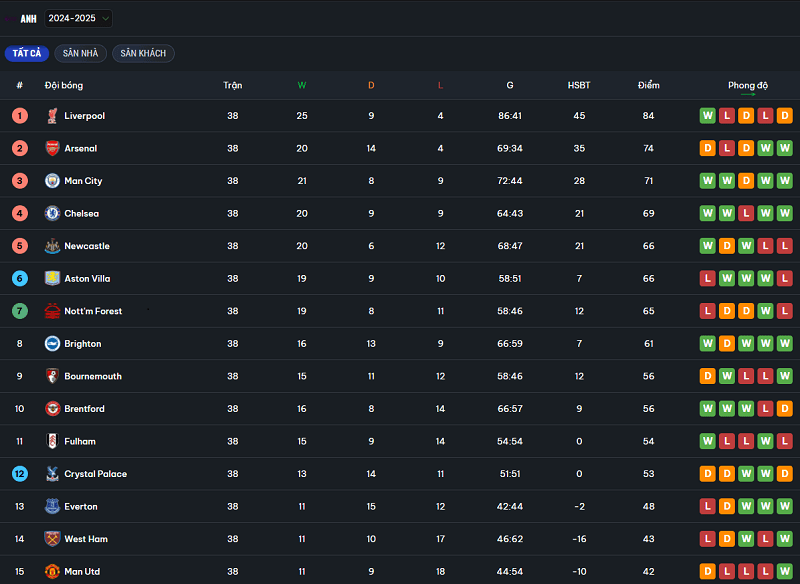800x584 pixels.
Task: Select the TẤT CẢ filter tab
Action: click(x=27, y=54)
